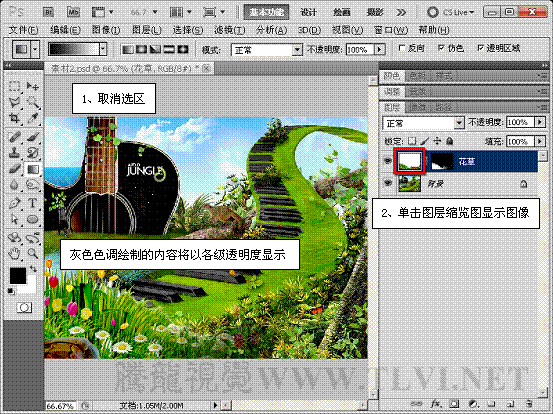Select the Move tool
Screen dimensions: 553x414
coord(33,86)
